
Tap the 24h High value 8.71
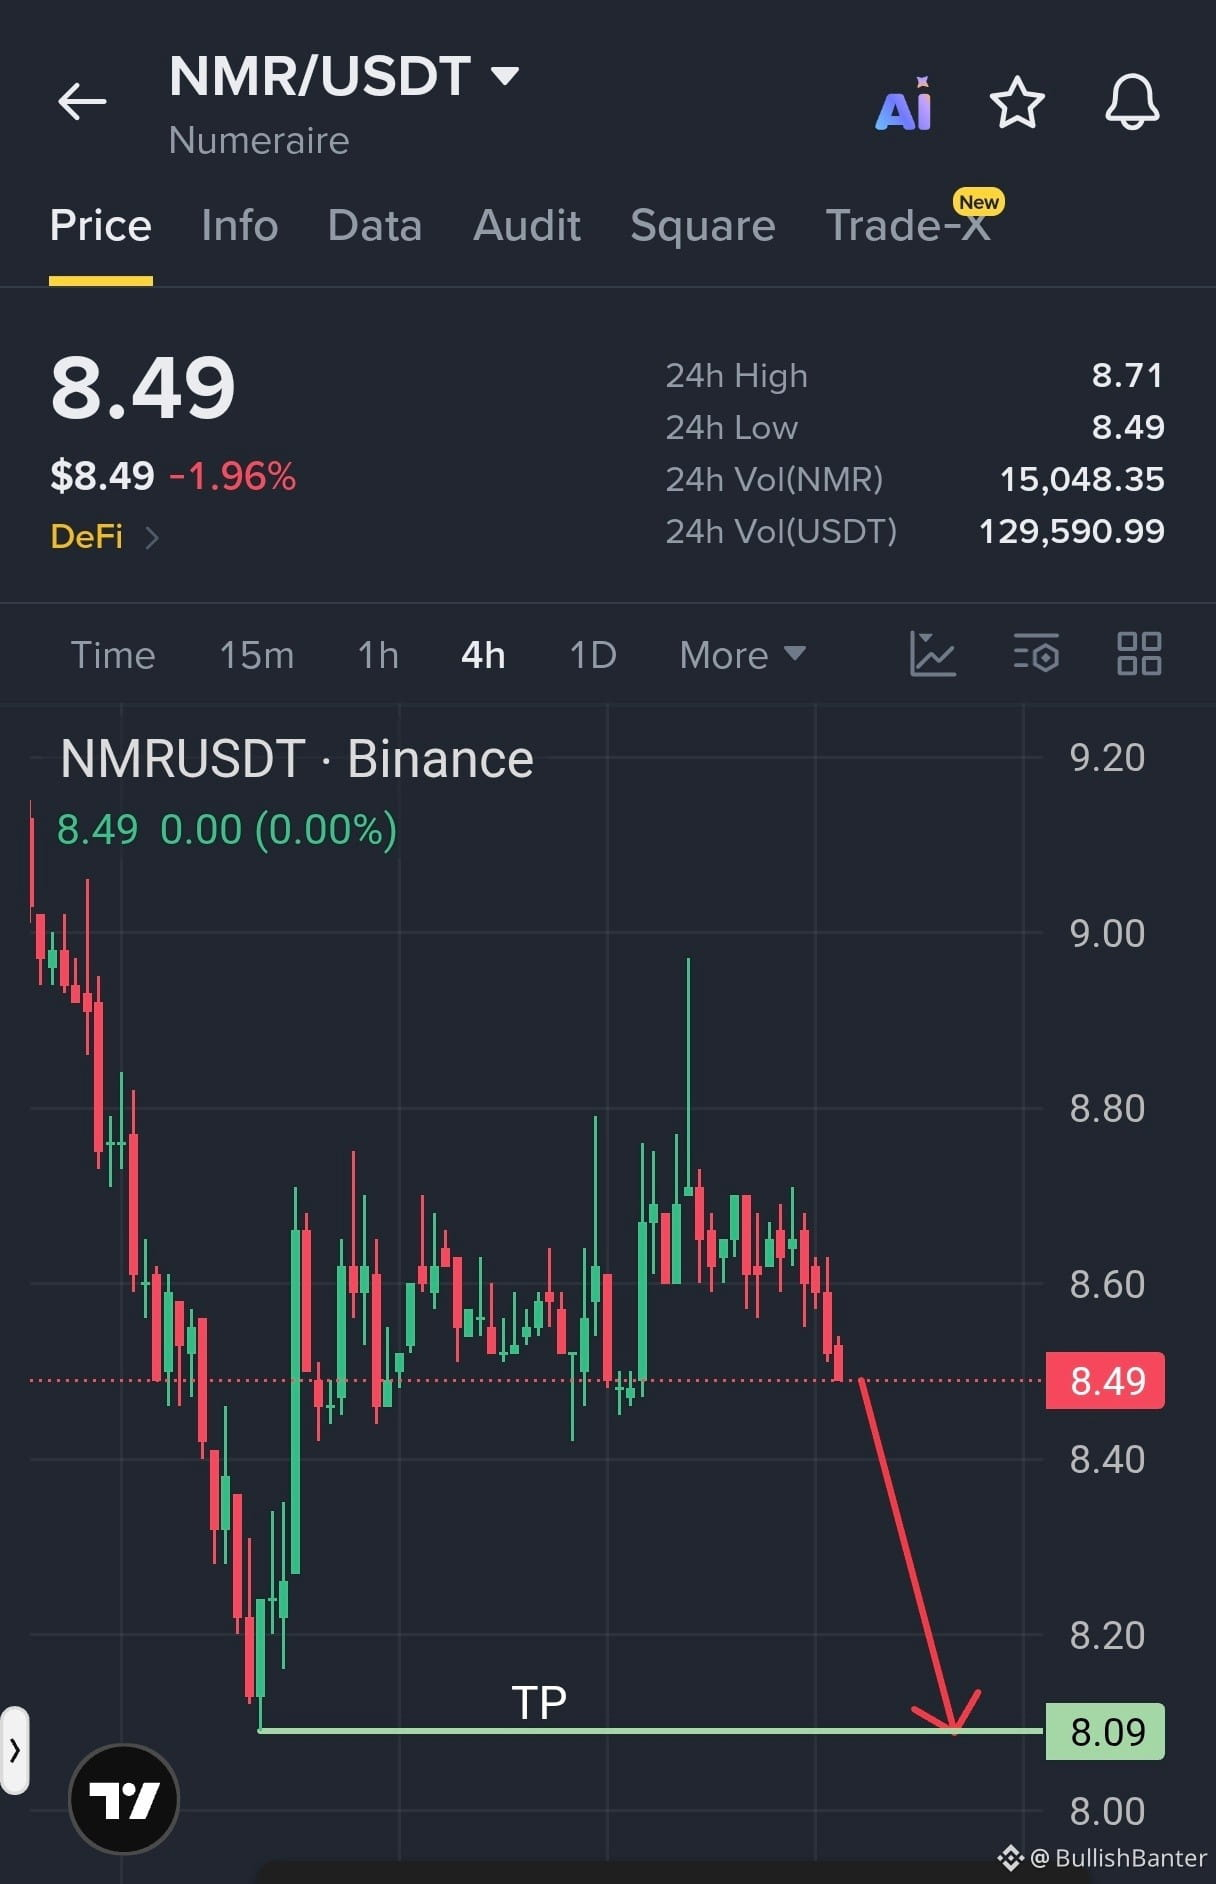pyautogui.click(x=1128, y=375)
